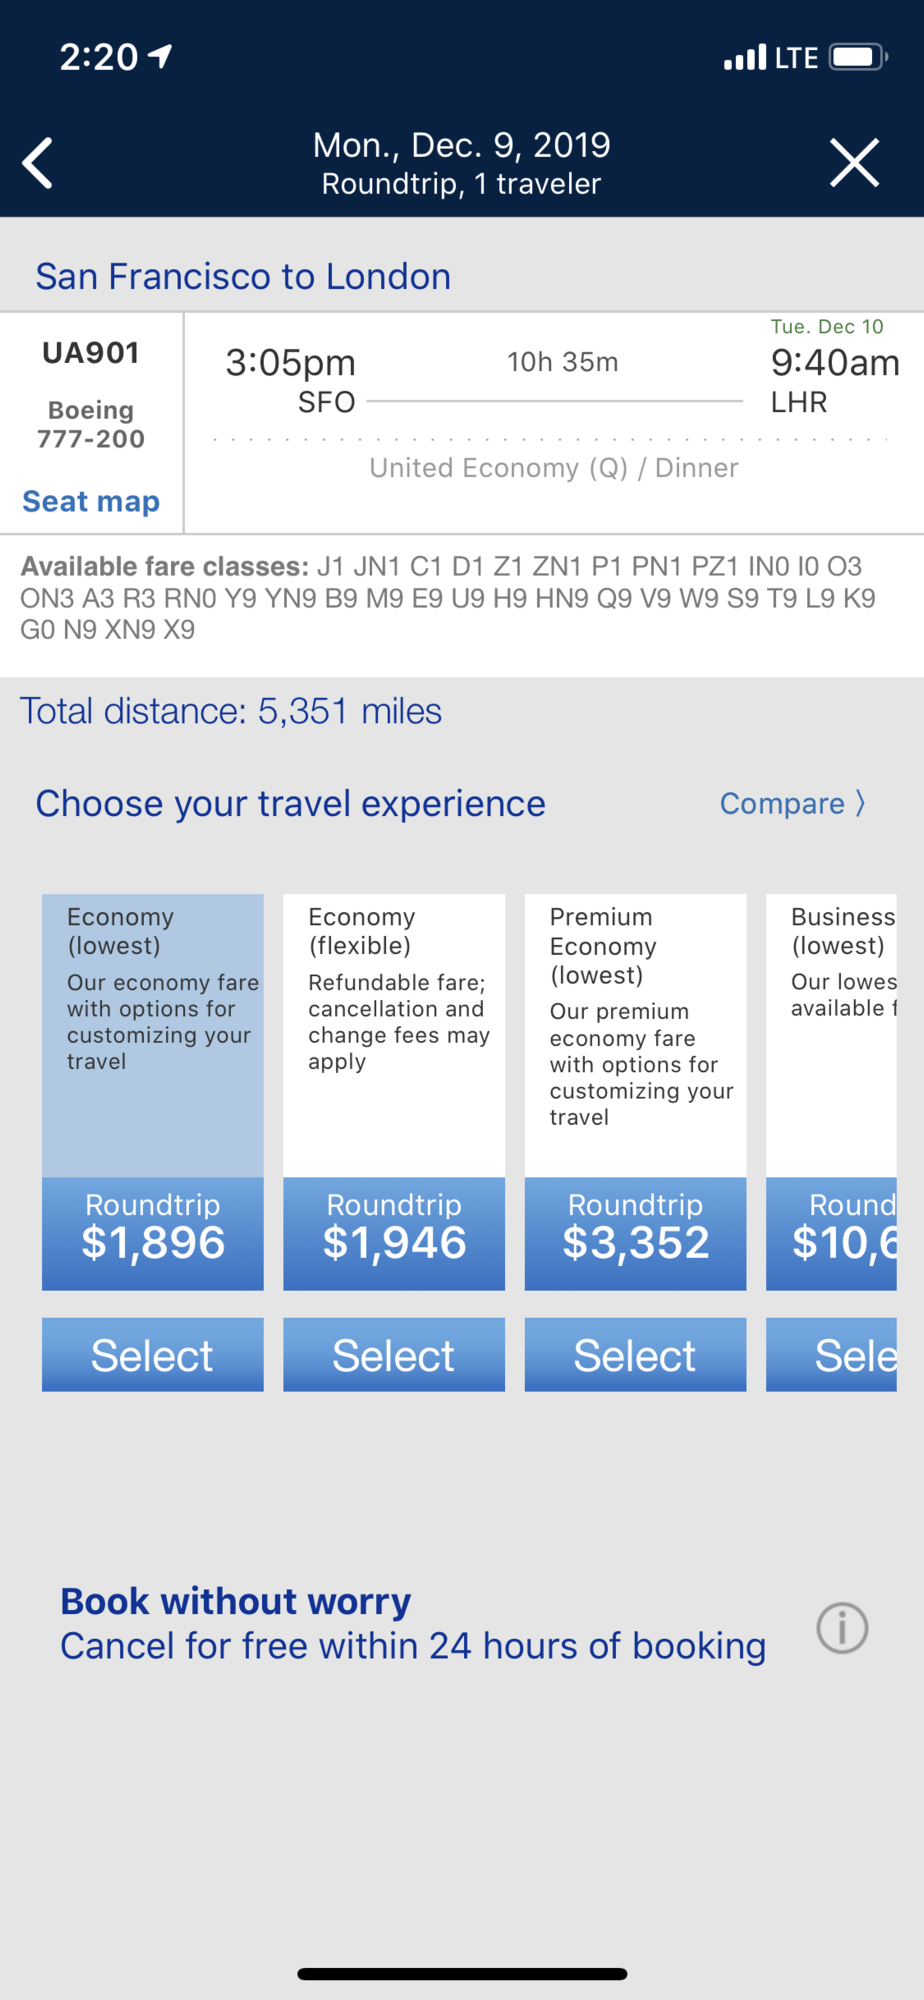This screenshot has height=2000, width=924.
Task: Open the info icon for Book without worry
Action: (842, 1628)
